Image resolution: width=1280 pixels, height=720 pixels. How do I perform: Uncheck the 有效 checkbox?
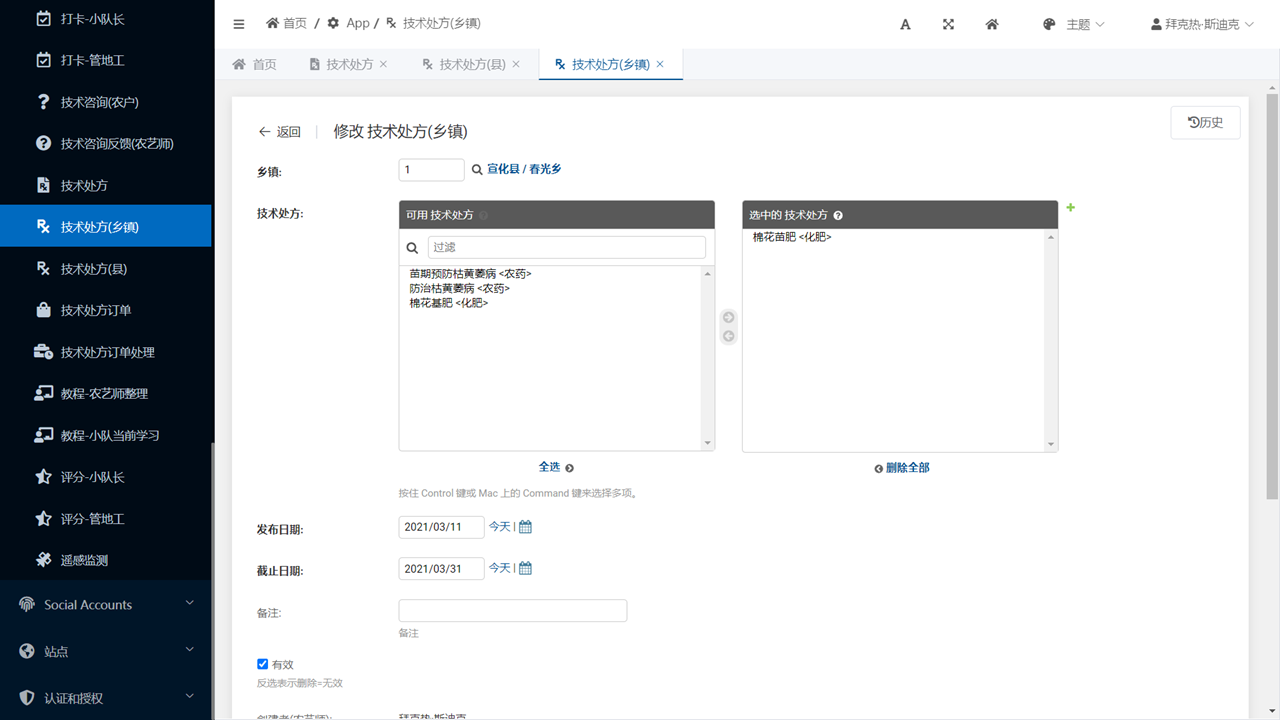[263, 664]
